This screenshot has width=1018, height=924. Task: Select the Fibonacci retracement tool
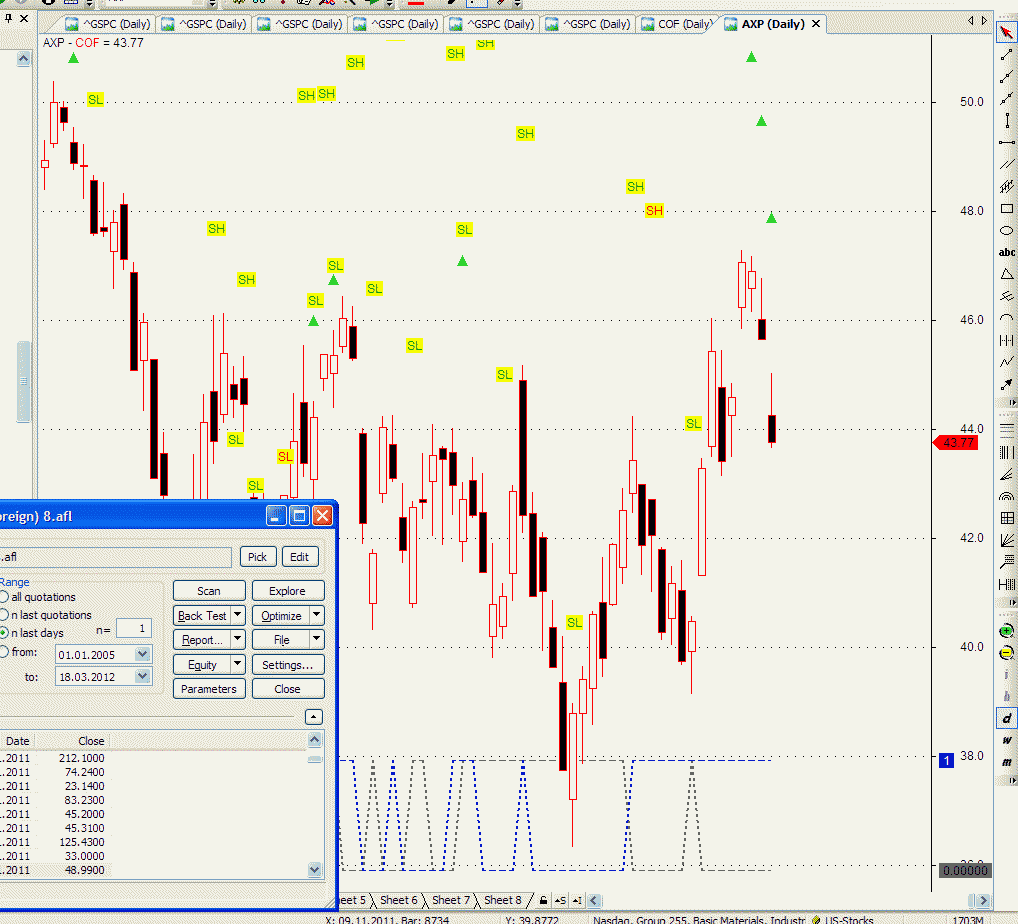(x=1006, y=429)
